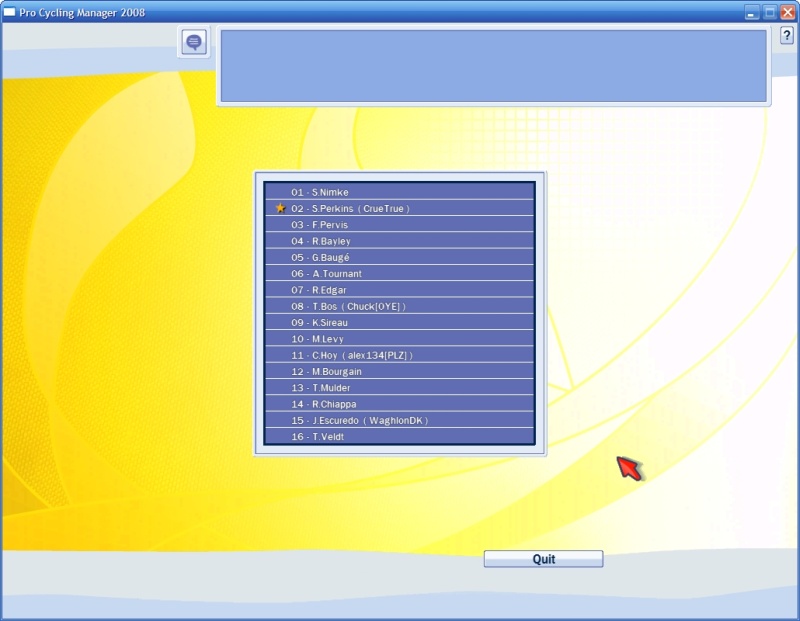Pick the 10 - M.Levy row
Image resolution: width=800 pixels, height=621 pixels.
click(400, 339)
